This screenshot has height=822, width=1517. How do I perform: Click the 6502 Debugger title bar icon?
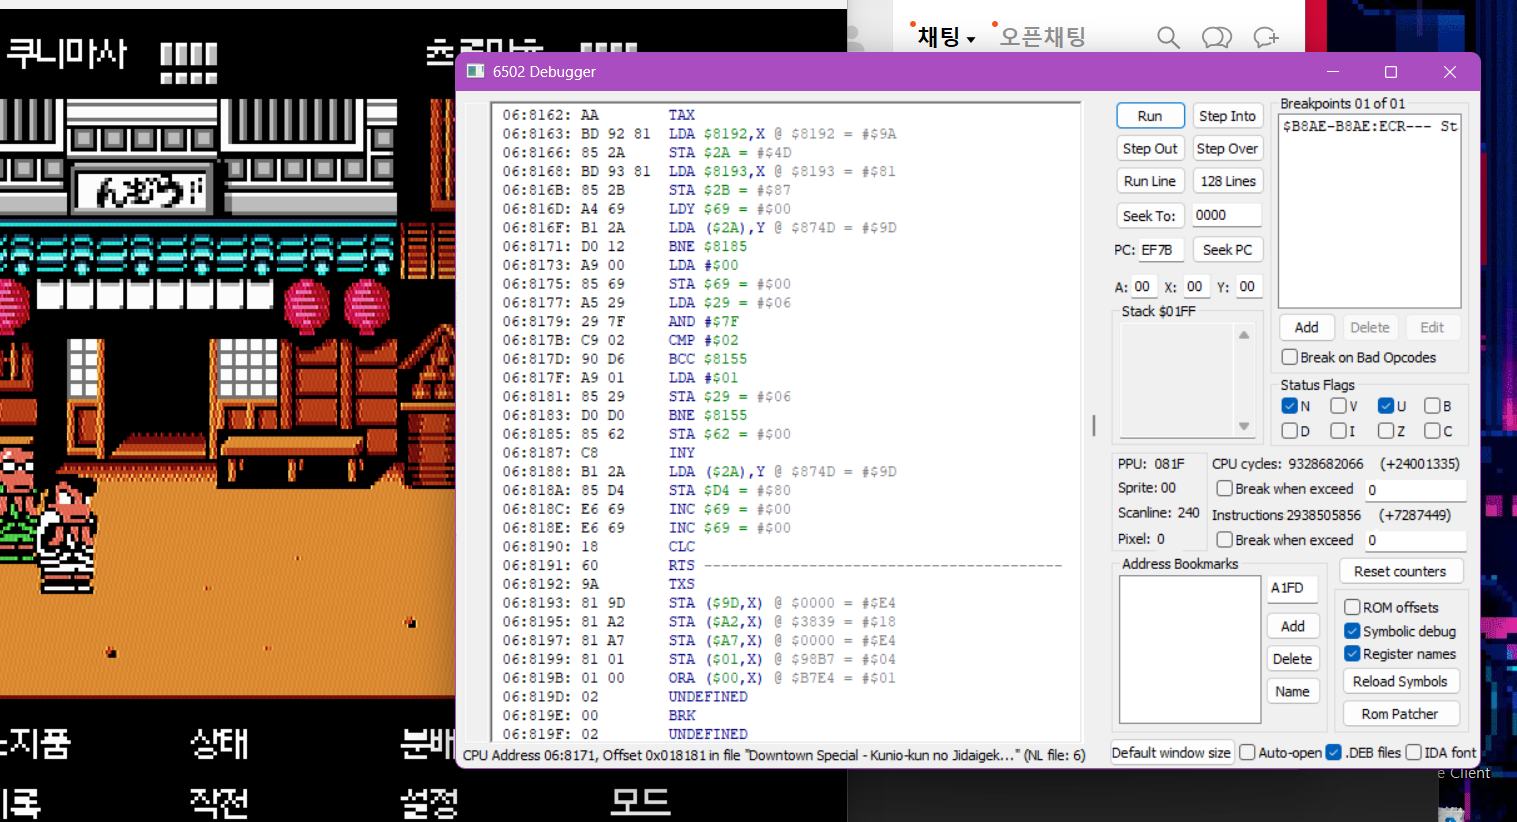475,72
